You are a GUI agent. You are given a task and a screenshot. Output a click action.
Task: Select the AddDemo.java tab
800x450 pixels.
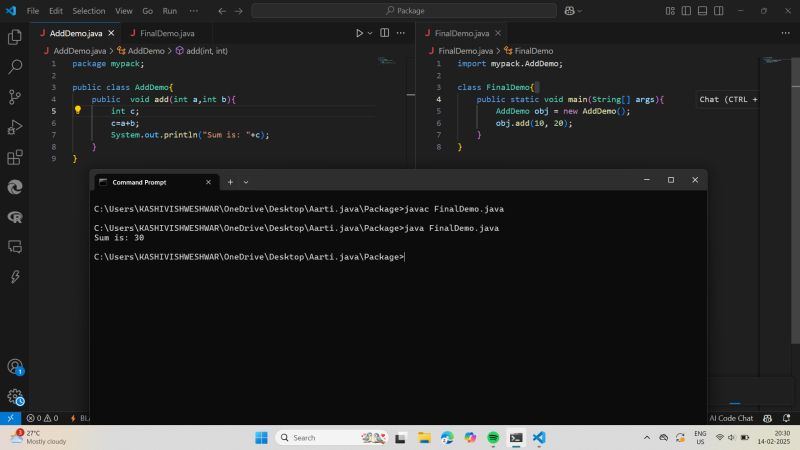(x=76, y=33)
